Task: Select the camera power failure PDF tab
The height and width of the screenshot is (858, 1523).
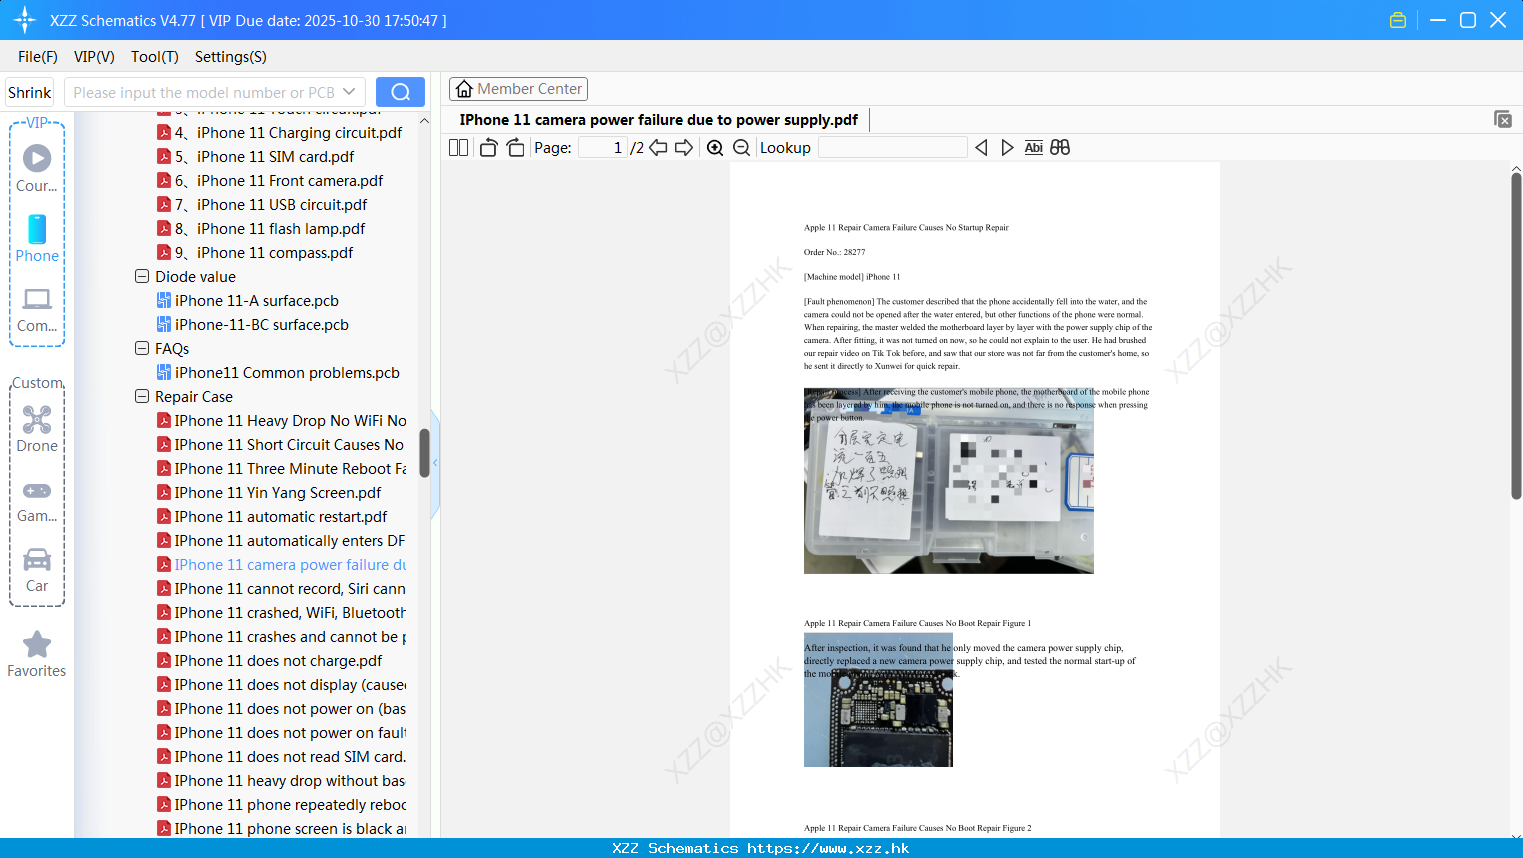Action: [x=659, y=120]
